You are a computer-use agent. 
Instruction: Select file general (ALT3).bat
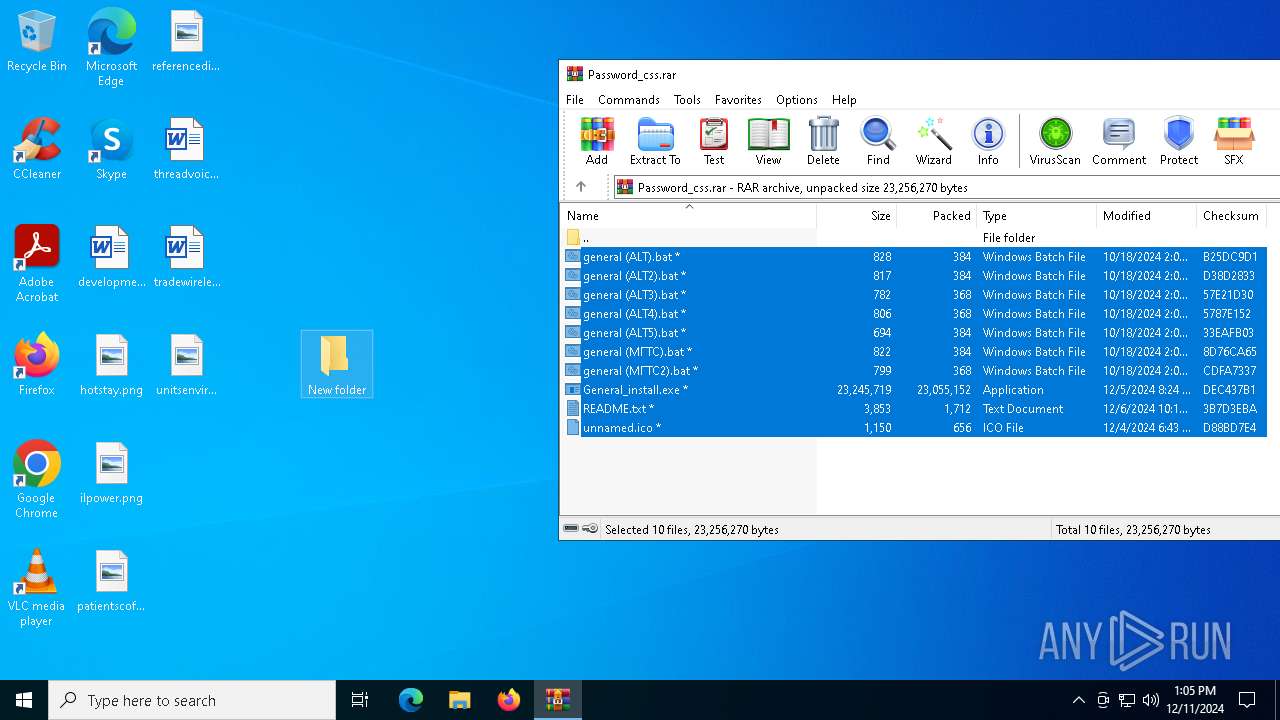coord(914,295)
